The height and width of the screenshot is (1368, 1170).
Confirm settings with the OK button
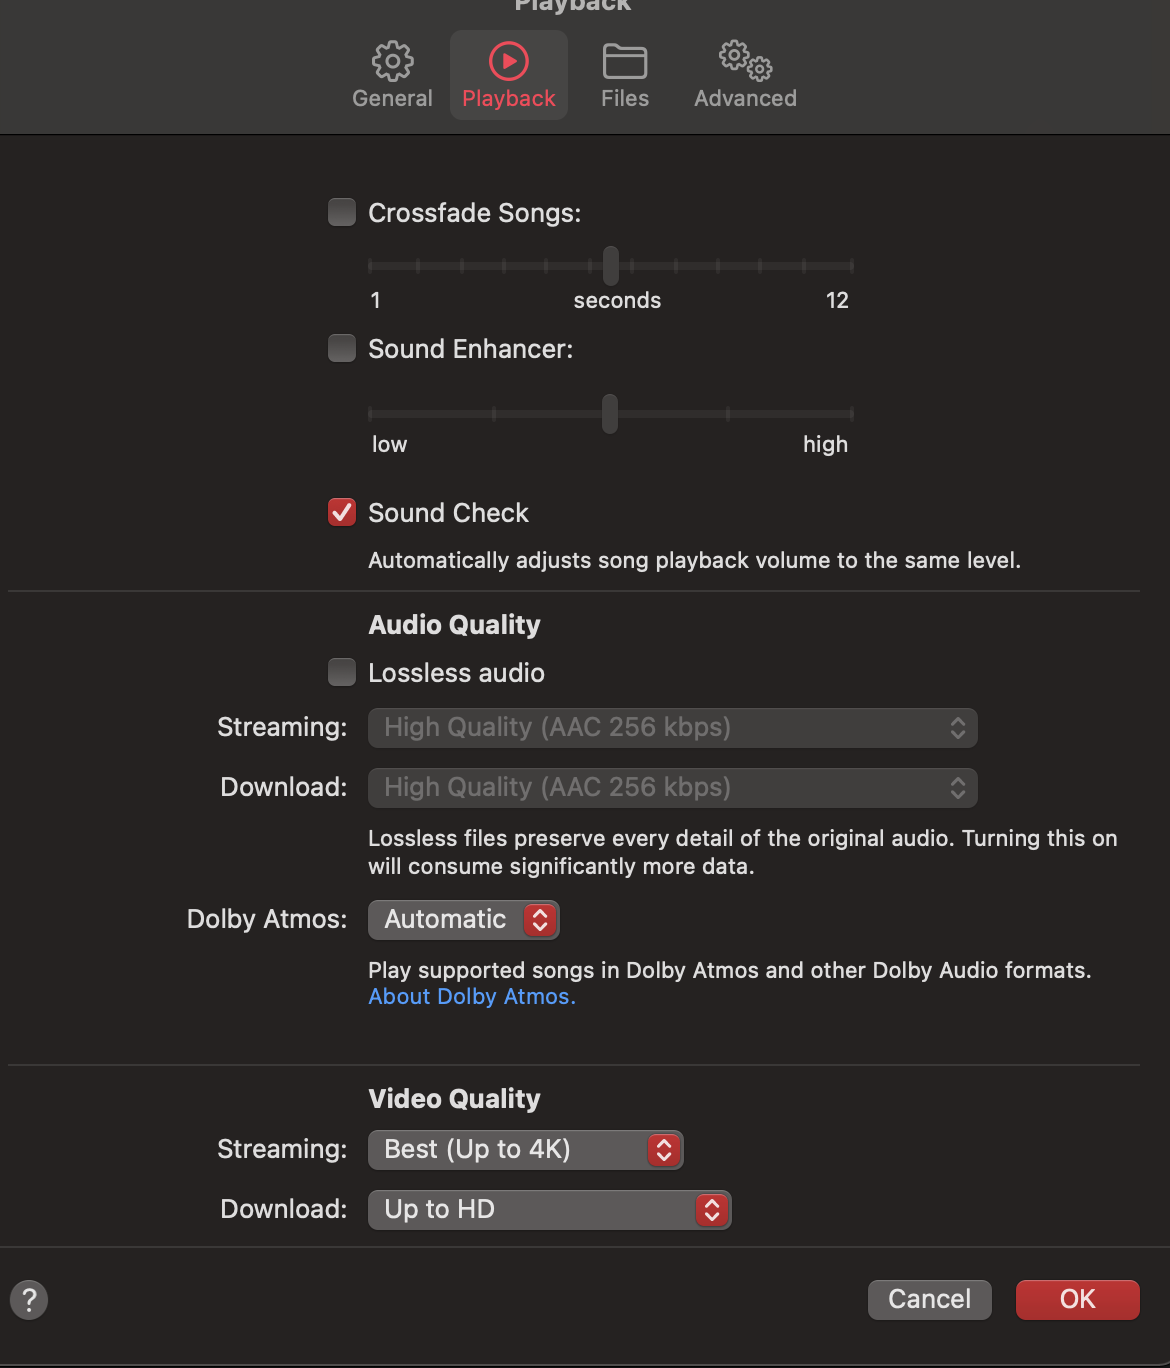pos(1077,1299)
